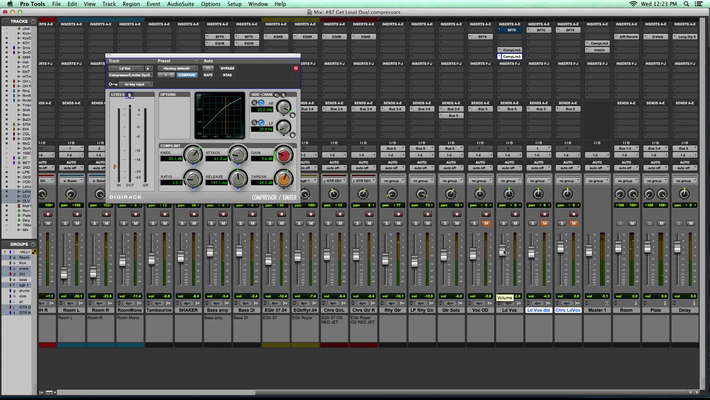710x400 pixels.
Task: Open the group selector on Rhy Gtr track
Action: click(x=392, y=181)
